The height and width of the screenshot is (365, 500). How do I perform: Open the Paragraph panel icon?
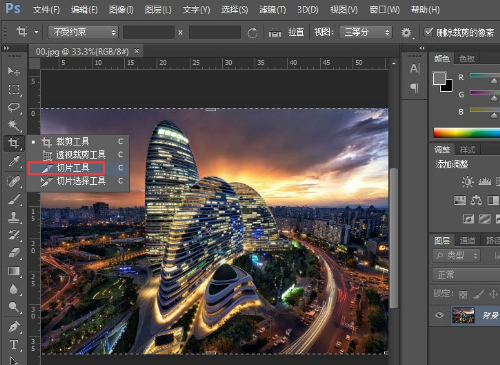414,88
